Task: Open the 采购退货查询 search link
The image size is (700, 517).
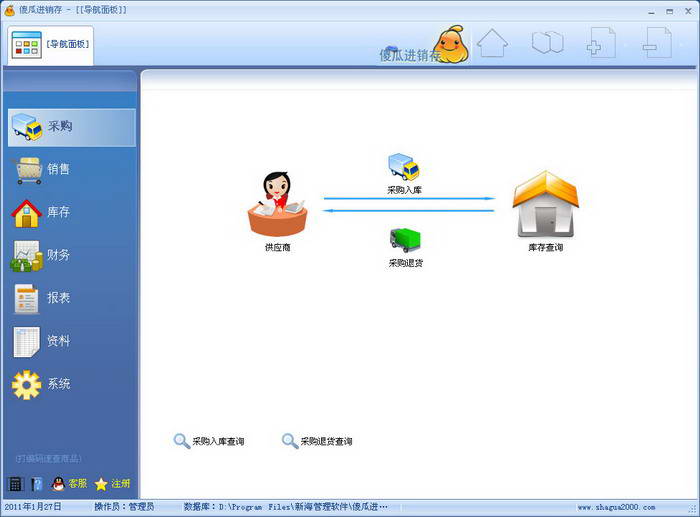Action: 317,441
